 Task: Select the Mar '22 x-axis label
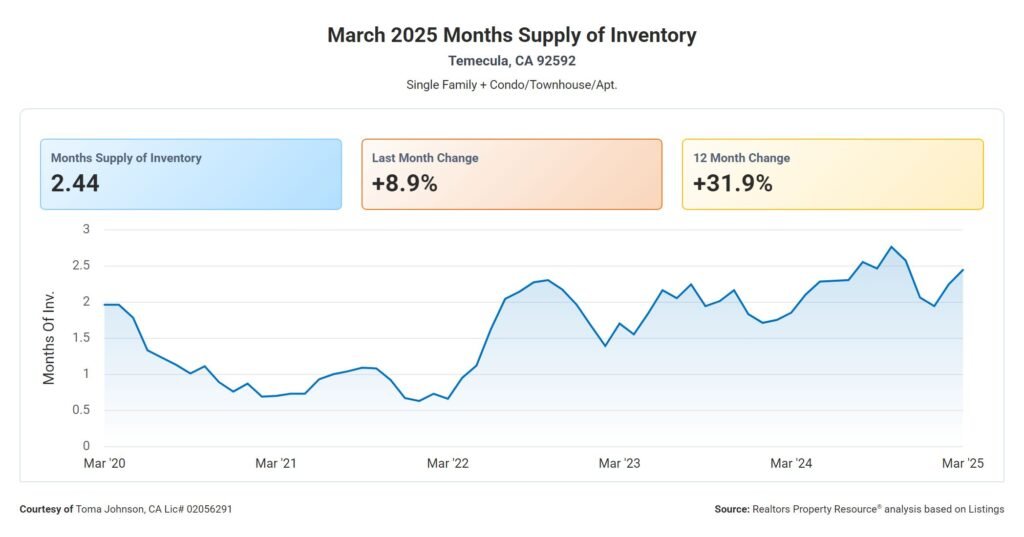[448, 463]
